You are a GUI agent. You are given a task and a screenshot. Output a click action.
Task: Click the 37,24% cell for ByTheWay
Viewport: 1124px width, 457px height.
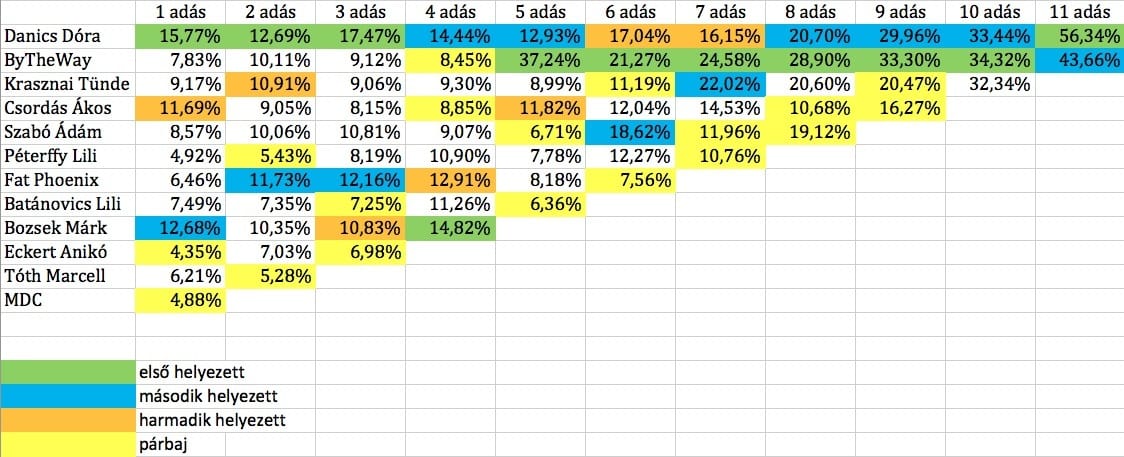click(540, 60)
